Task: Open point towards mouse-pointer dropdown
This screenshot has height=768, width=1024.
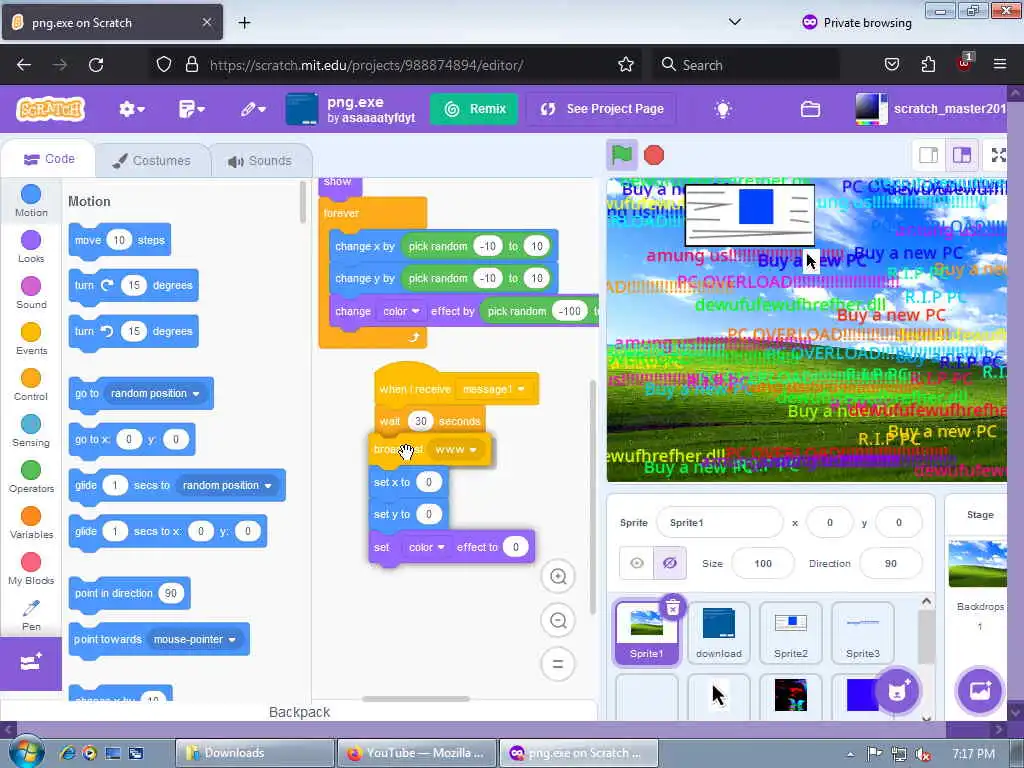Action: tap(195, 639)
